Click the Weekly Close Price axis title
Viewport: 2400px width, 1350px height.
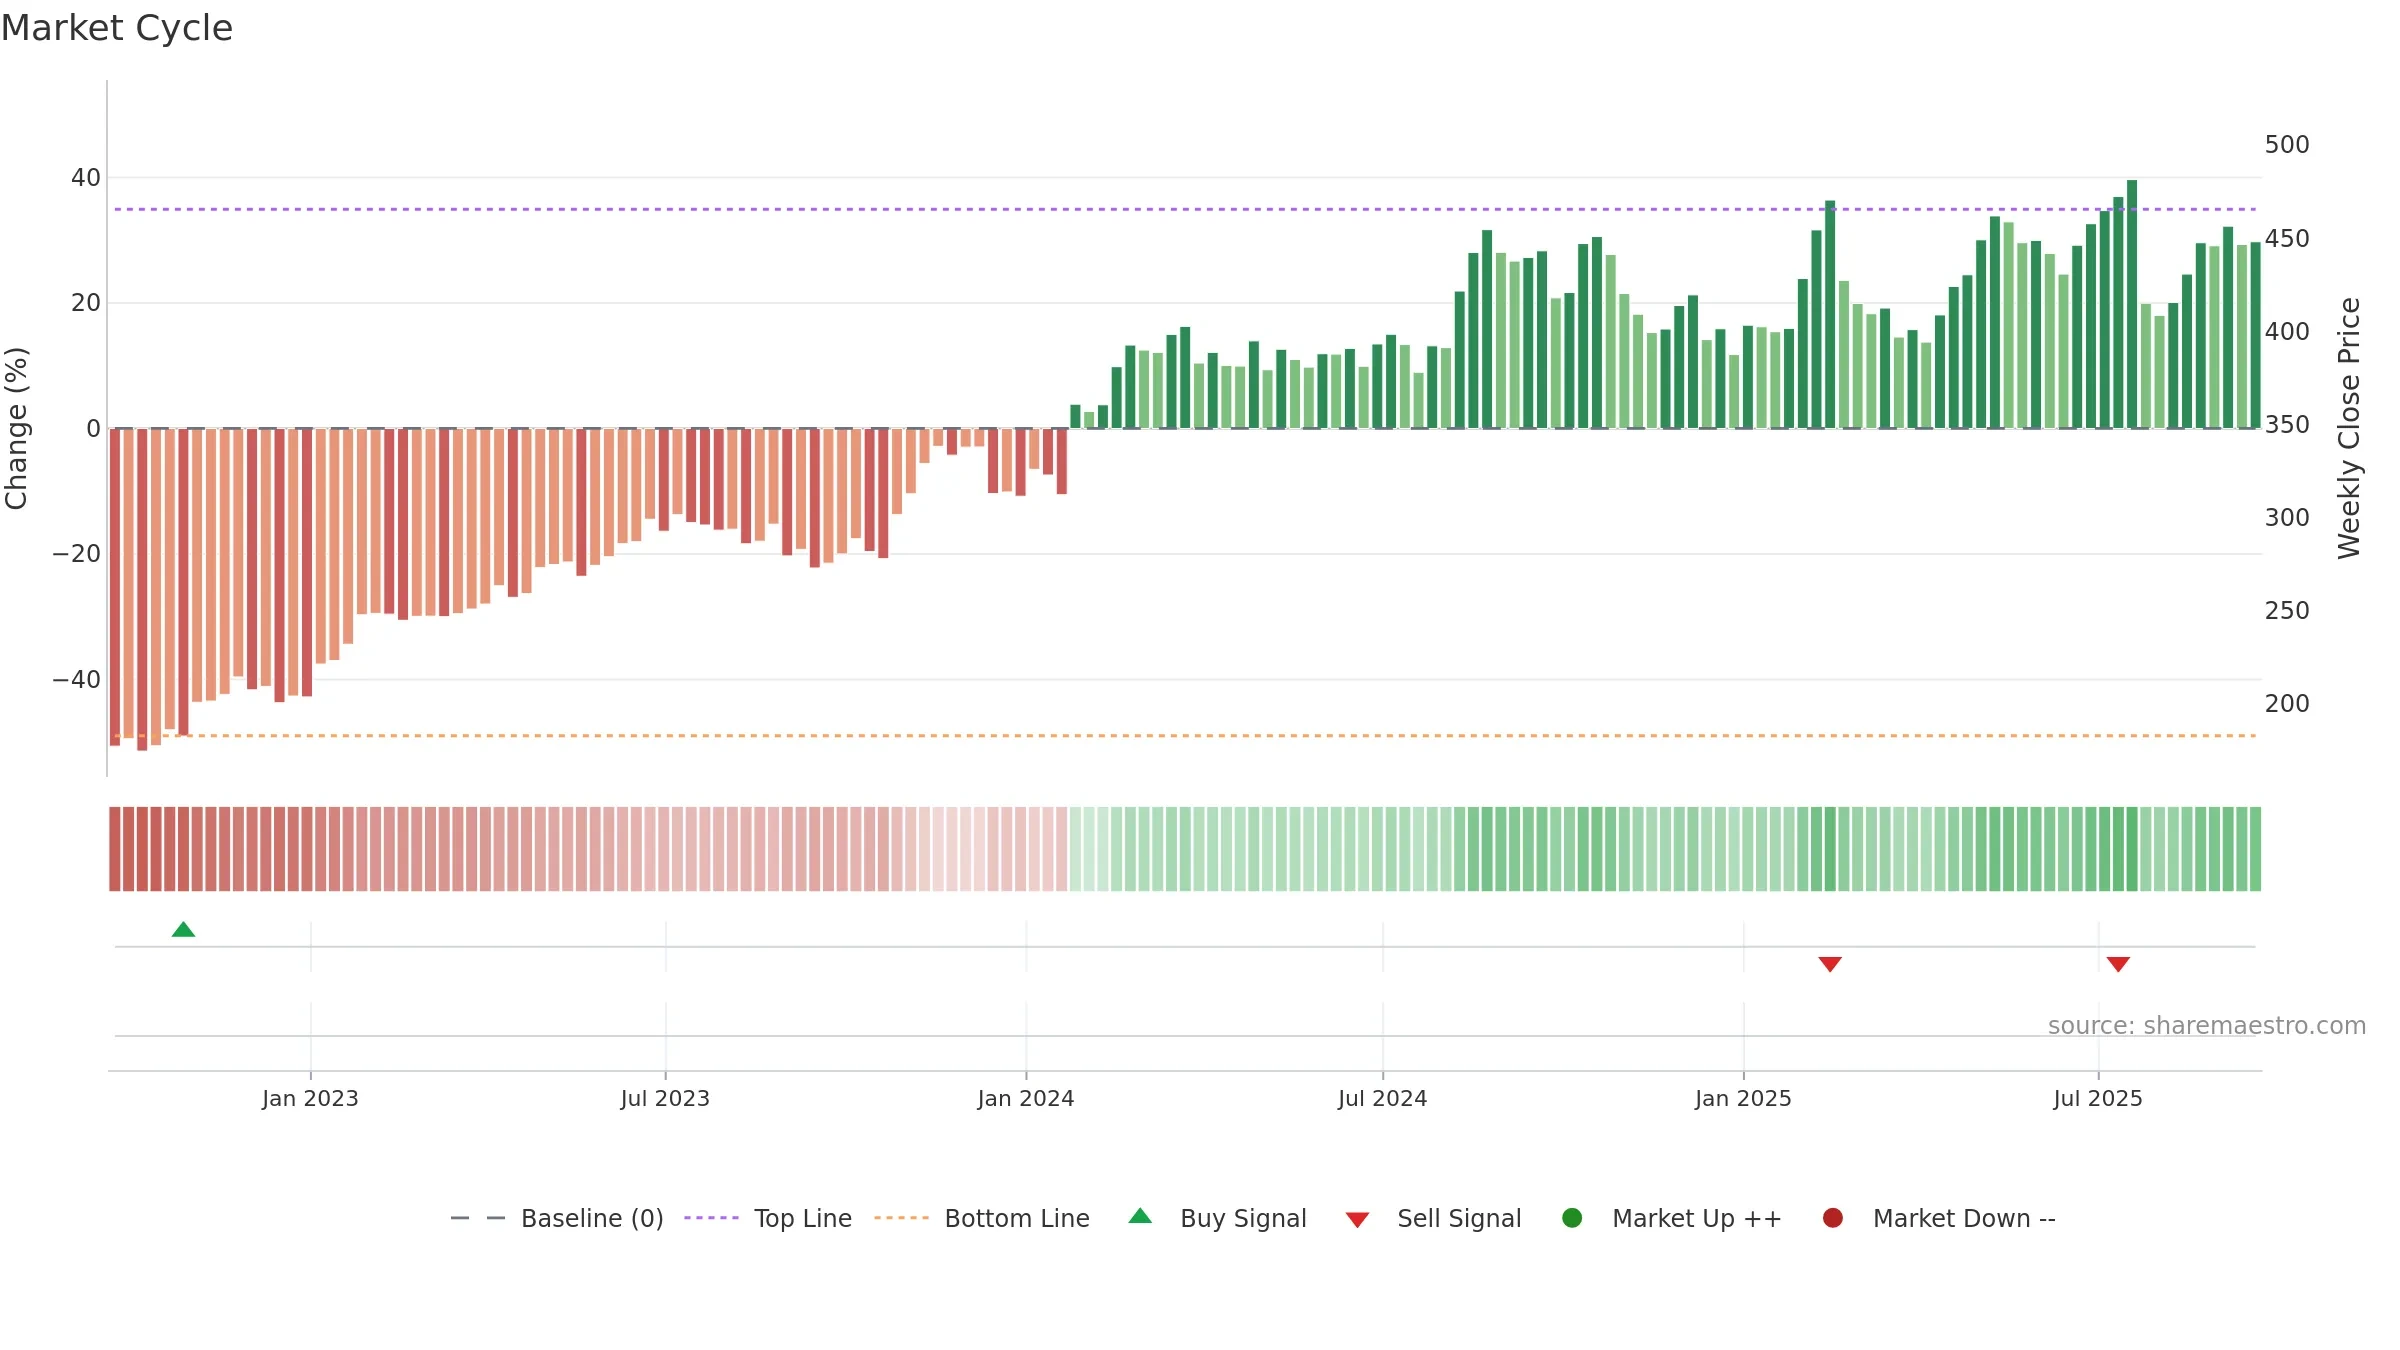[x=2349, y=428]
